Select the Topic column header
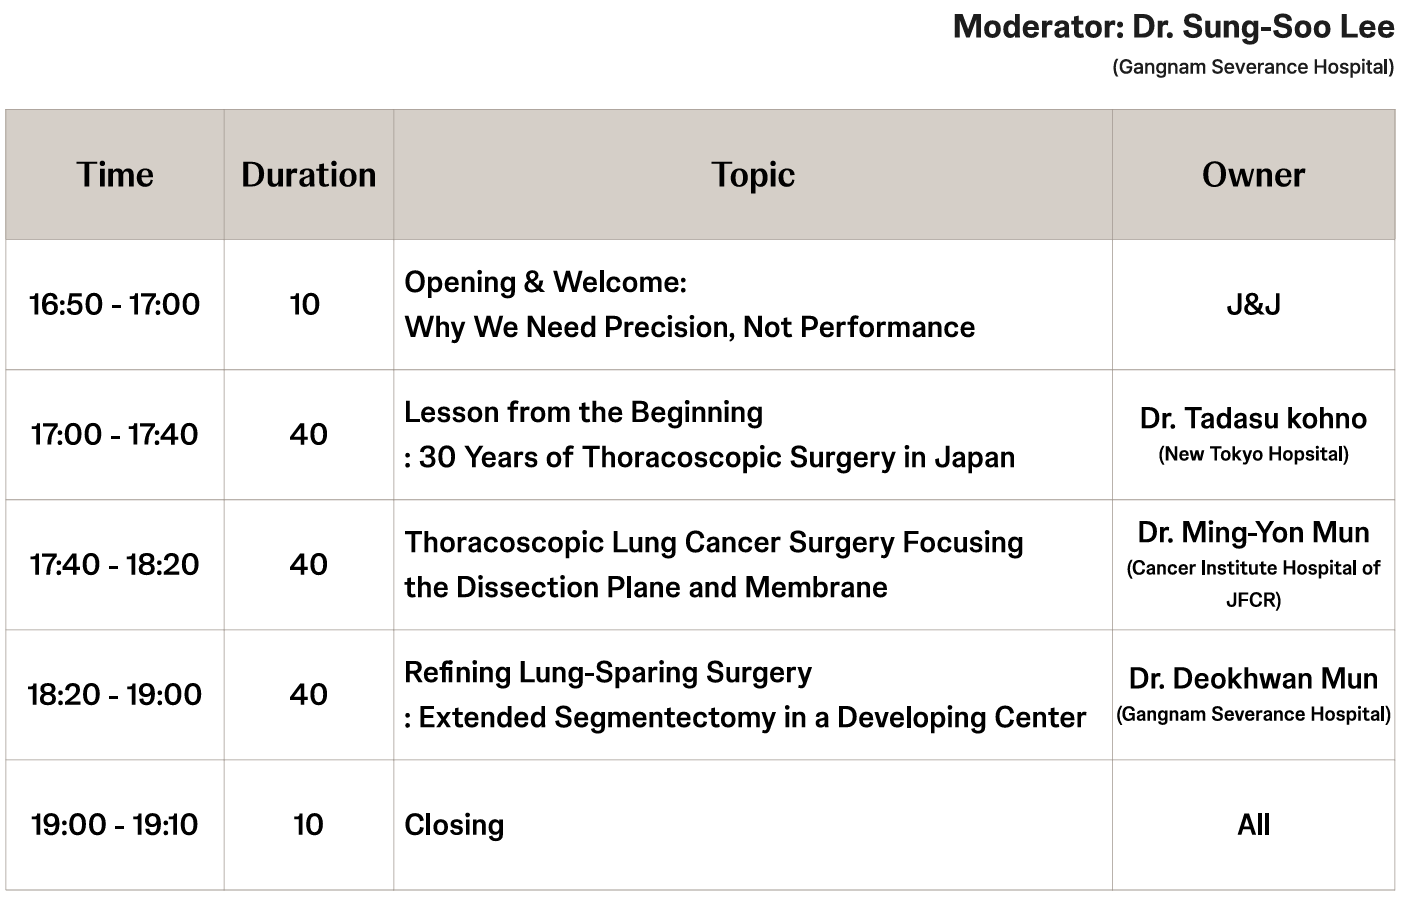Viewport: 1402px width, 898px height. tap(753, 175)
